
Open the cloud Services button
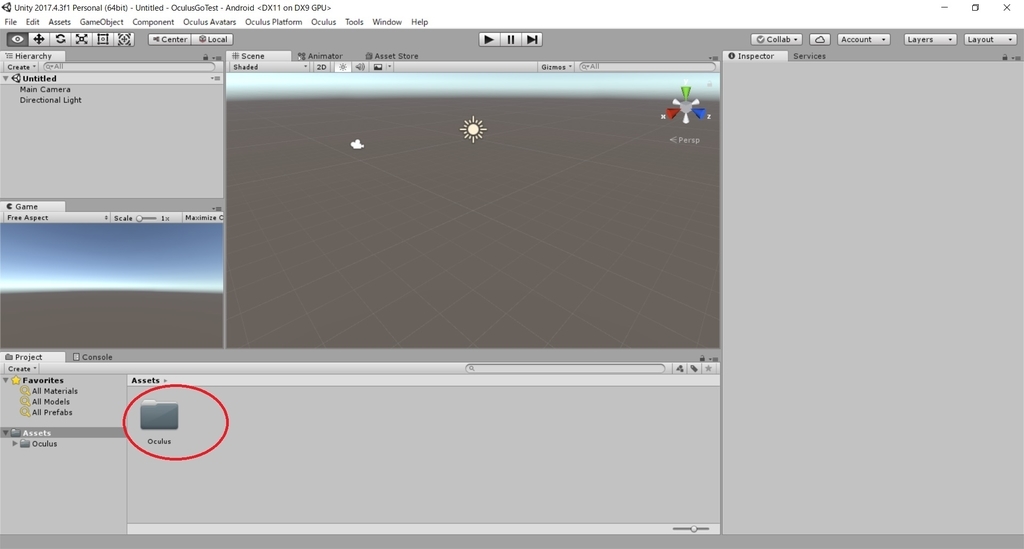[x=820, y=39]
